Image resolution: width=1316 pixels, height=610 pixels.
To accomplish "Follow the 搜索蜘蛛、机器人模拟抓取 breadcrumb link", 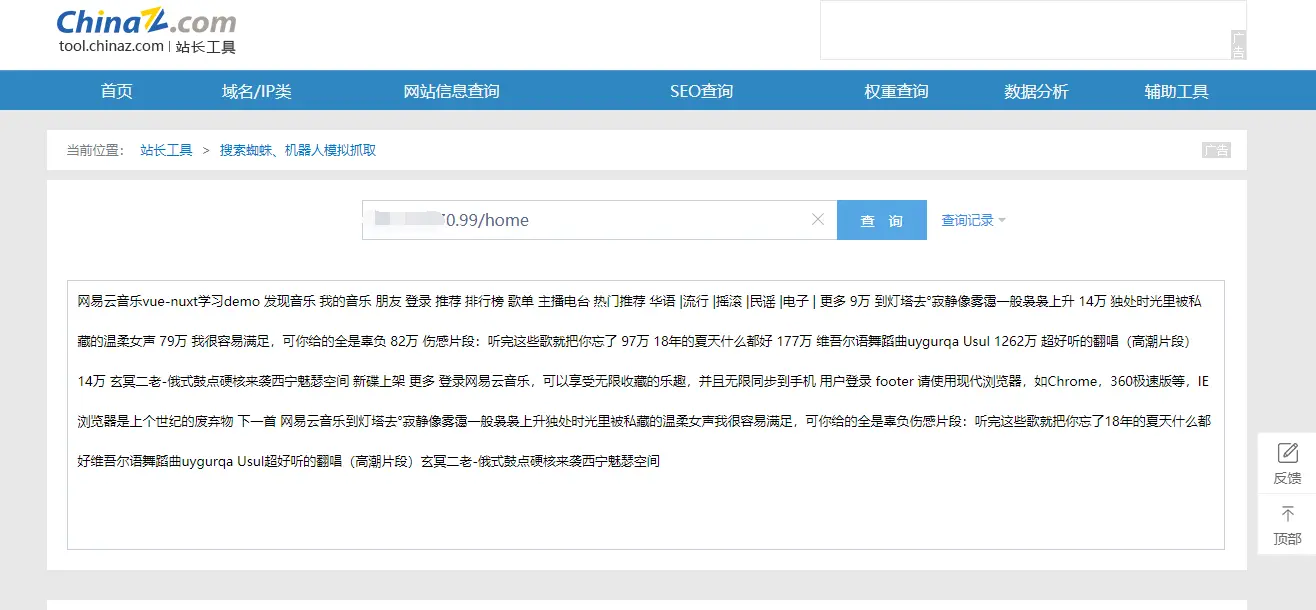I will tap(298, 150).
